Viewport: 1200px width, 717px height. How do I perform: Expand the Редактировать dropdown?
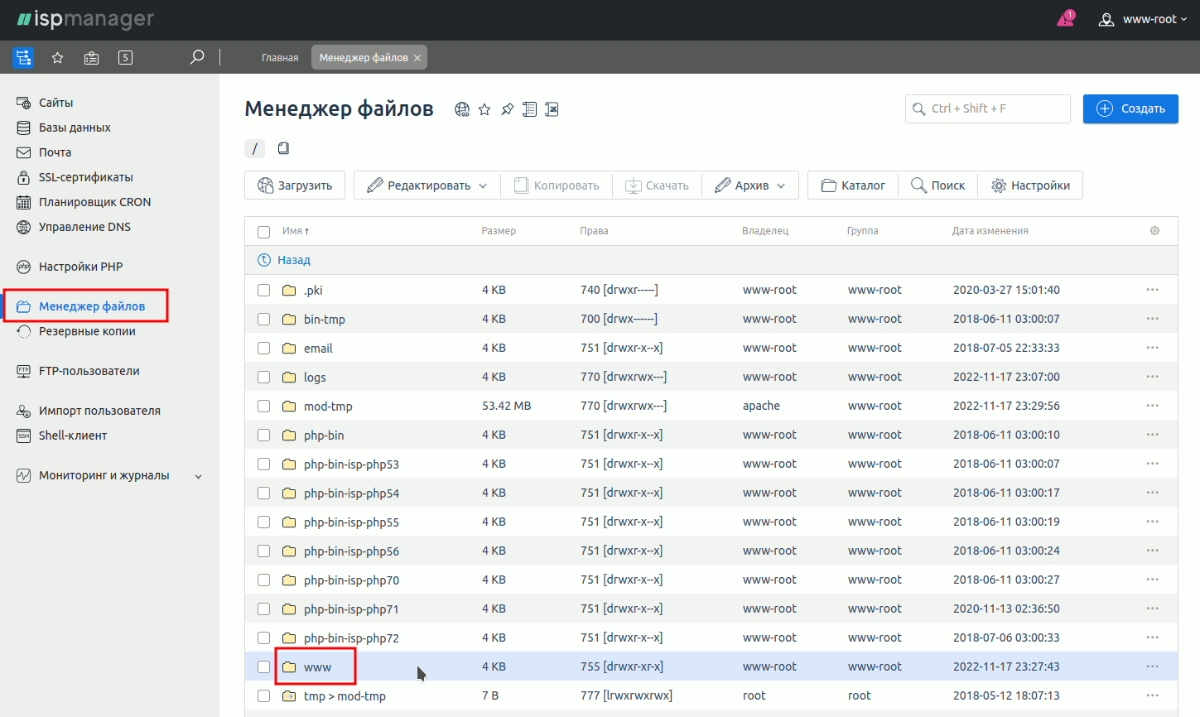pyautogui.click(x=427, y=185)
